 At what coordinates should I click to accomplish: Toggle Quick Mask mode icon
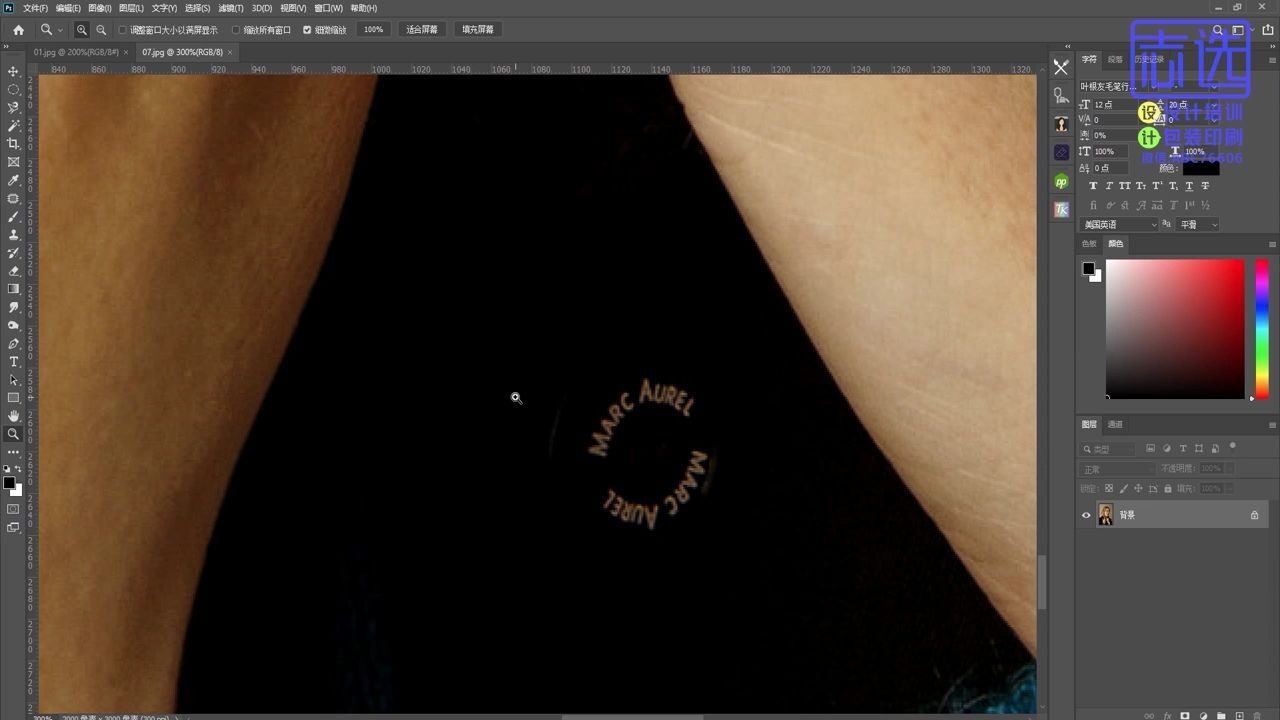click(13, 509)
